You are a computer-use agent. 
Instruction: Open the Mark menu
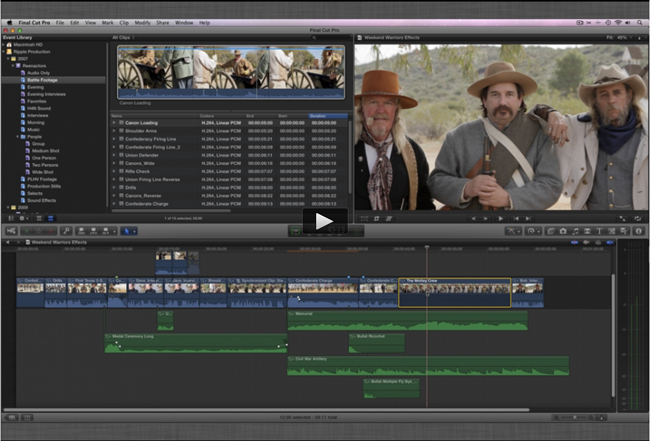(x=108, y=23)
